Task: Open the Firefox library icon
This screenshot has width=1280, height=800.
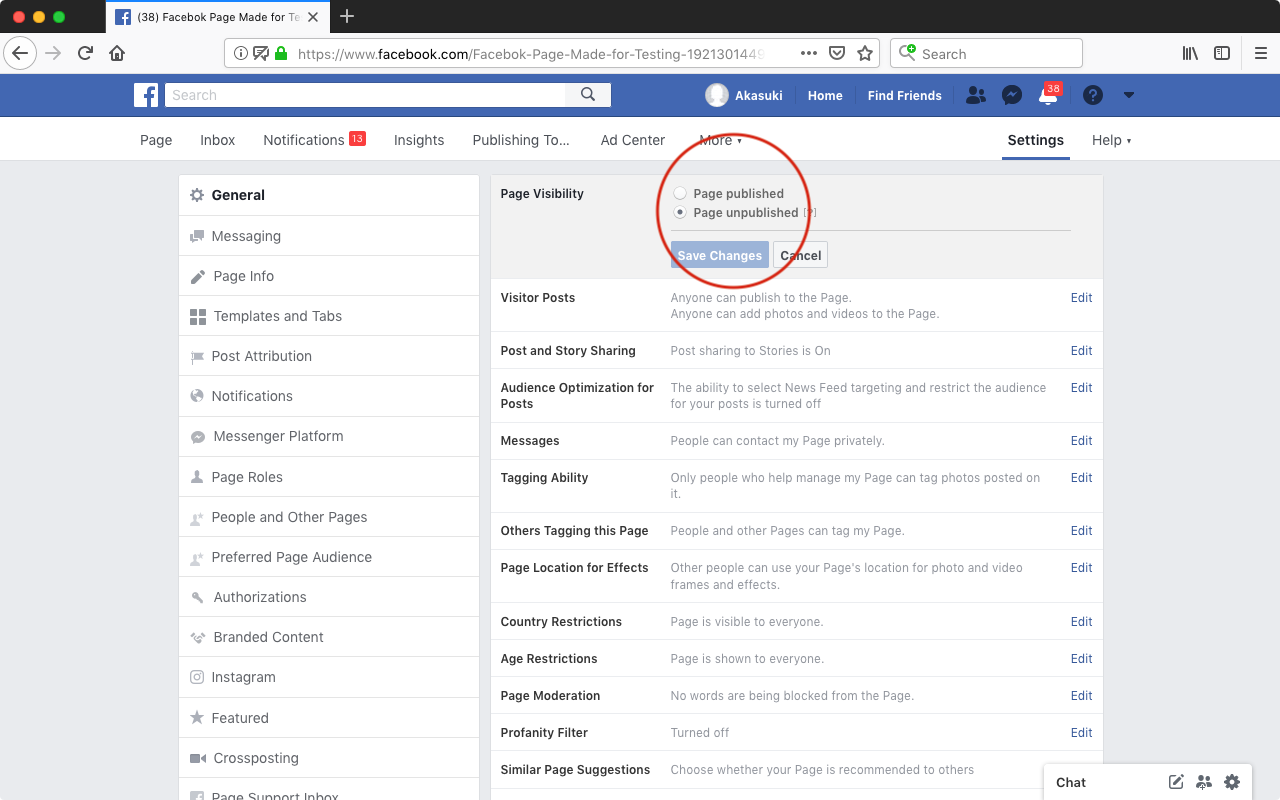Action: pyautogui.click(x=1190, y=54)
